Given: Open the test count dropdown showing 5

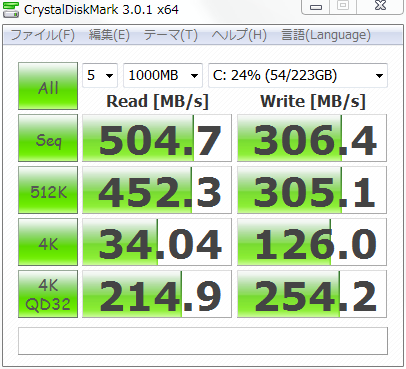Looking at the screenshot, I should click(x=100, y=75).
